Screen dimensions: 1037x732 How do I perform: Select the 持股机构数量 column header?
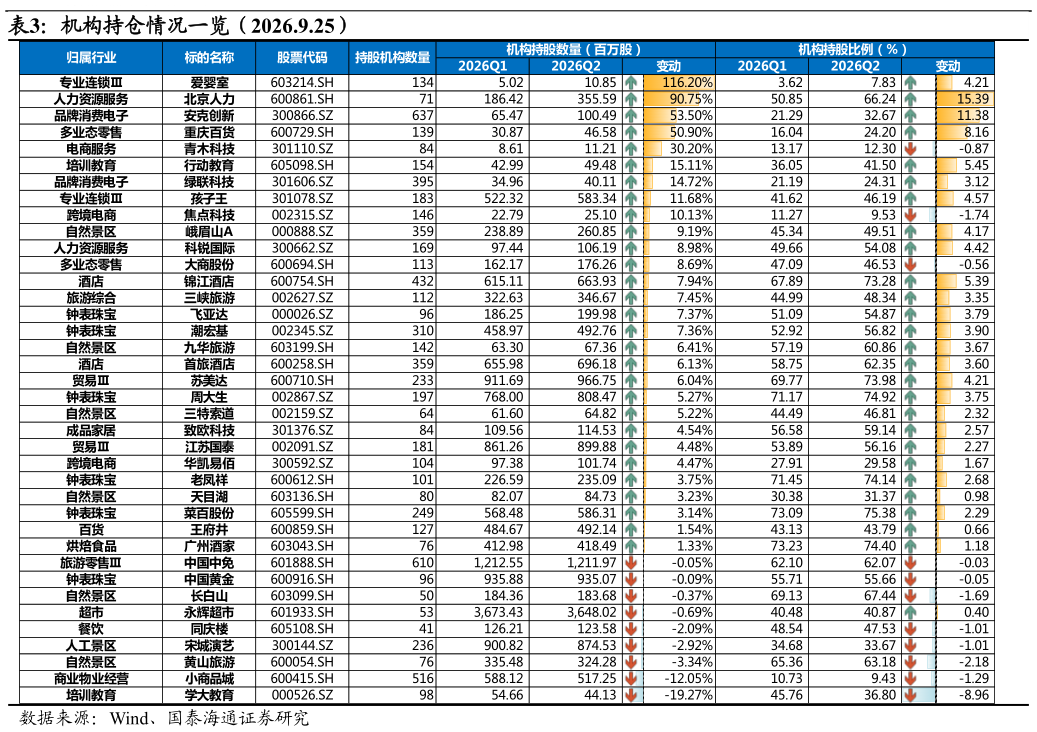coord(393,58)
